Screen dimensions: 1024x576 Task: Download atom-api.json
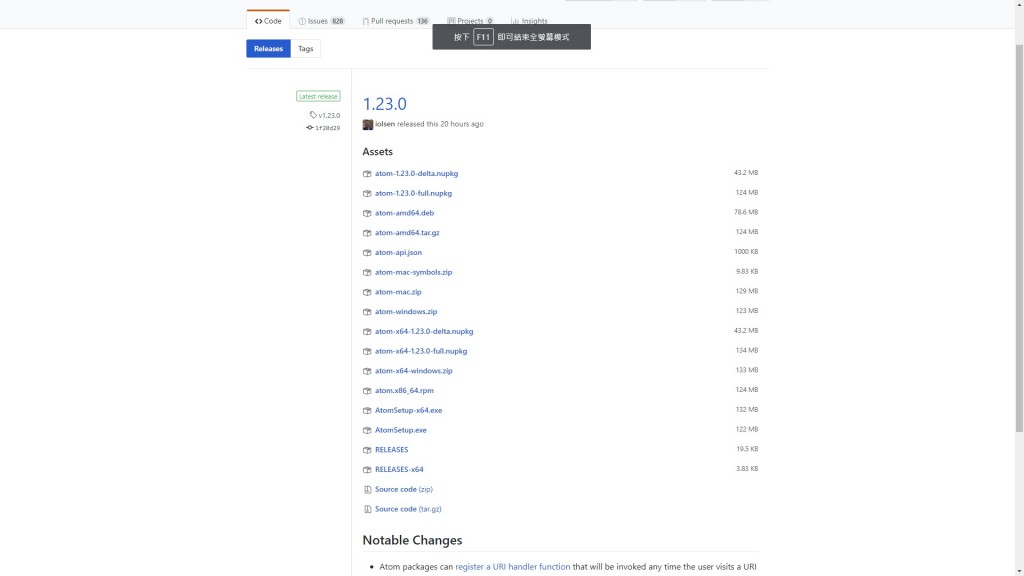click(398, 252)
